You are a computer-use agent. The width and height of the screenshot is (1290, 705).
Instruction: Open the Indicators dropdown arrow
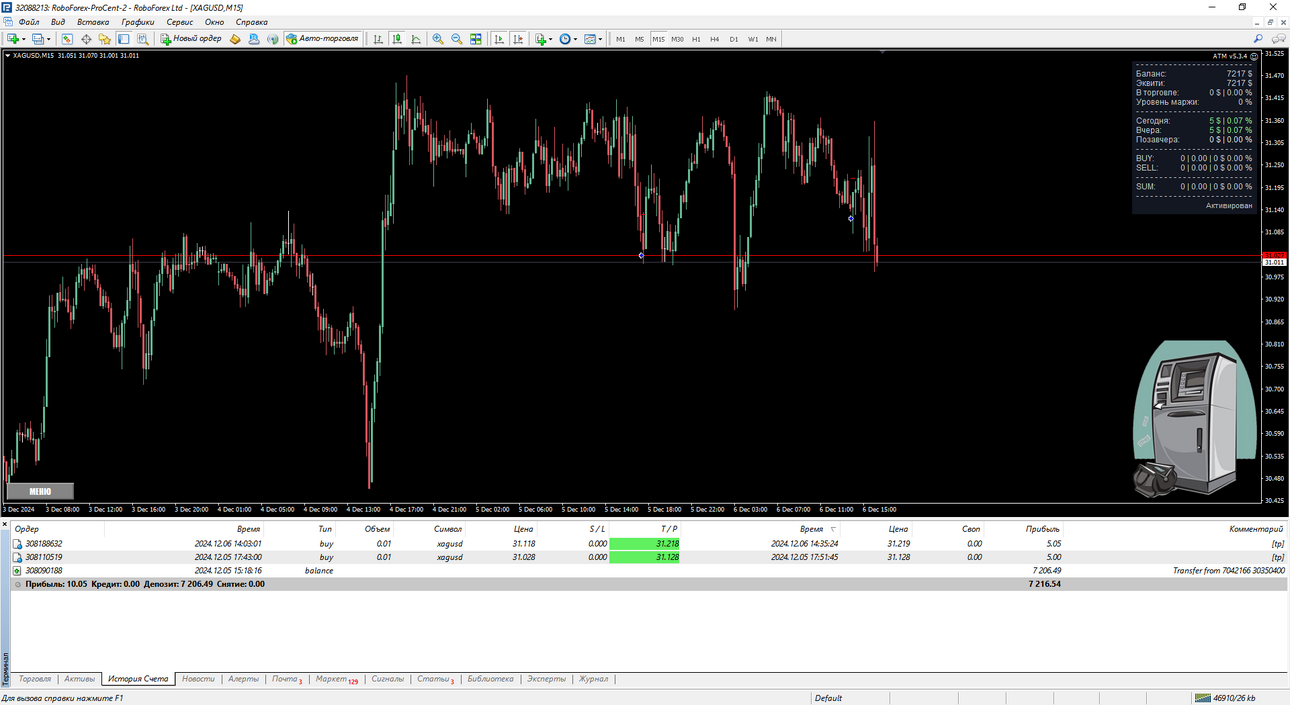[x=551, y=39]
